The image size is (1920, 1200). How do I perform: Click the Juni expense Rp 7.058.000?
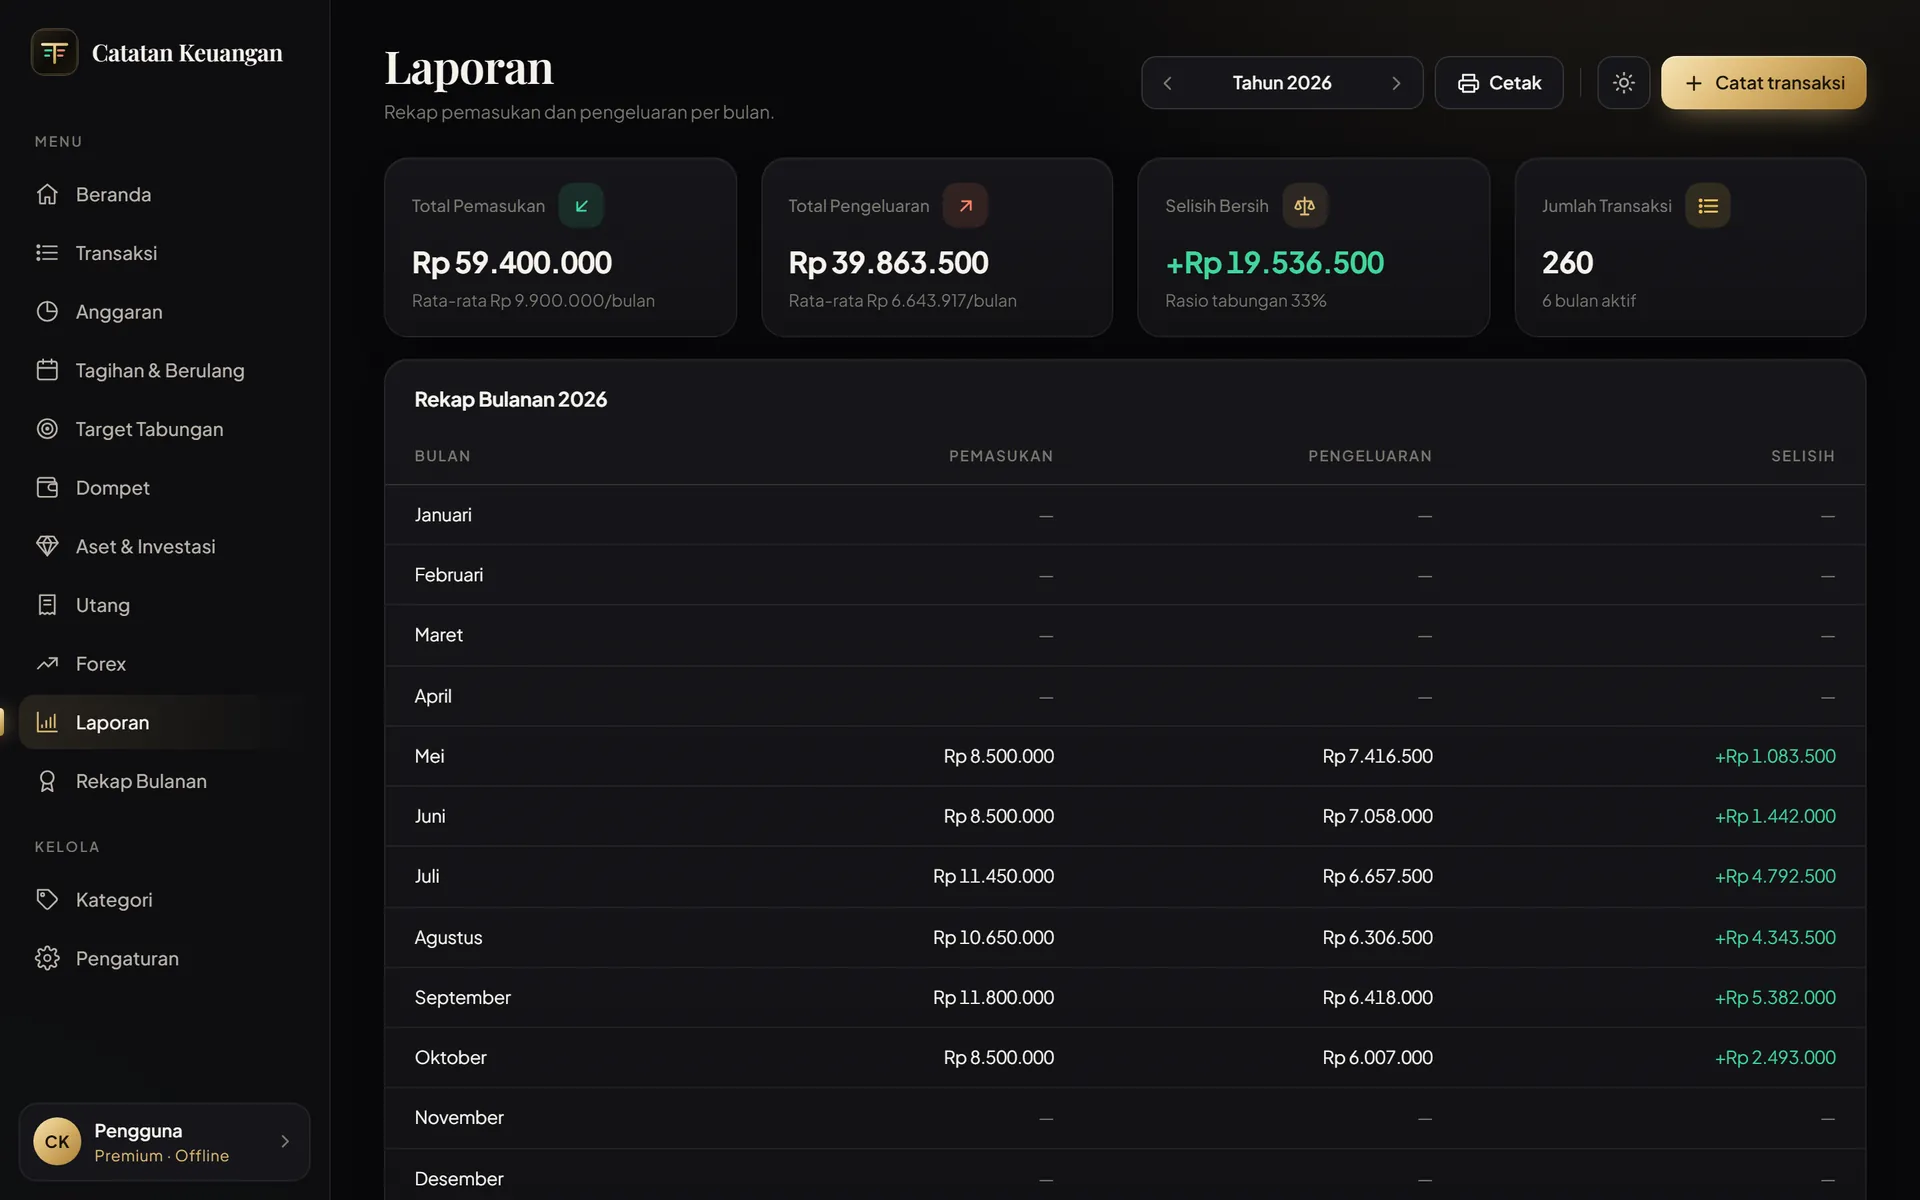pyautogui.click(x=1377, y=816)
